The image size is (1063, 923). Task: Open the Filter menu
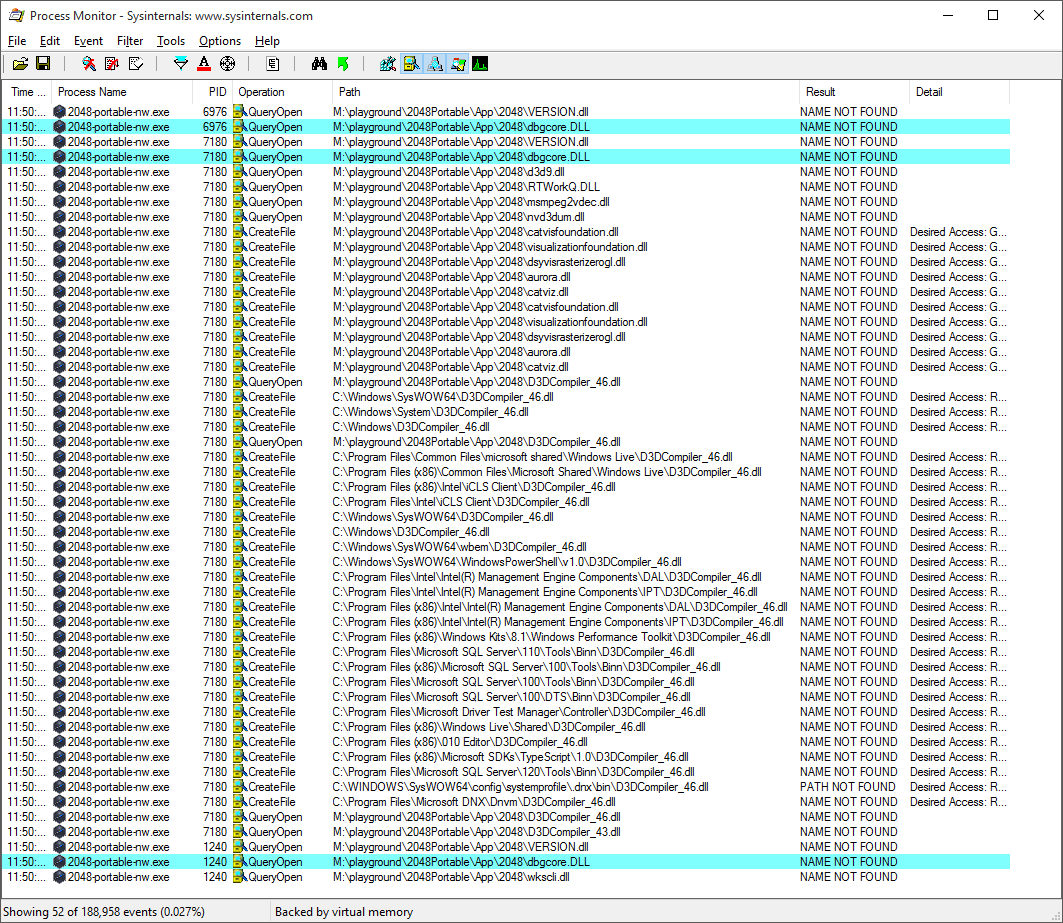pos(129,41)
